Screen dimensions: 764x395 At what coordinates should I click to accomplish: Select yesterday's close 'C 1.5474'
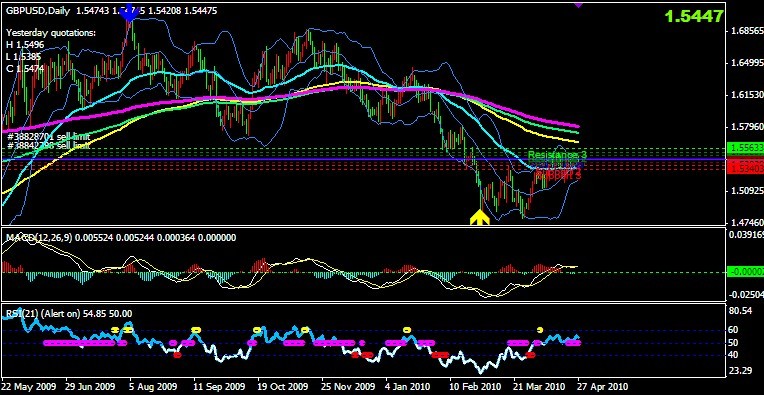[x=25, y=69]
